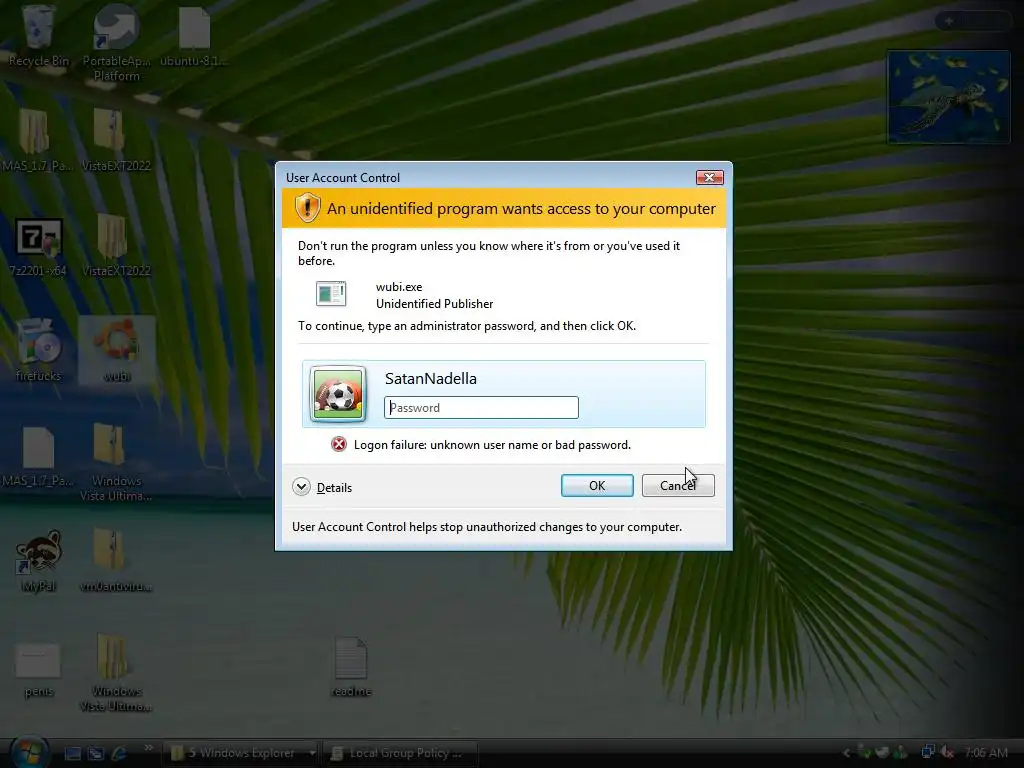This screenshot has height=768, width=1024.
Task: Expand the Details chevron
Action: pos(301,487)
